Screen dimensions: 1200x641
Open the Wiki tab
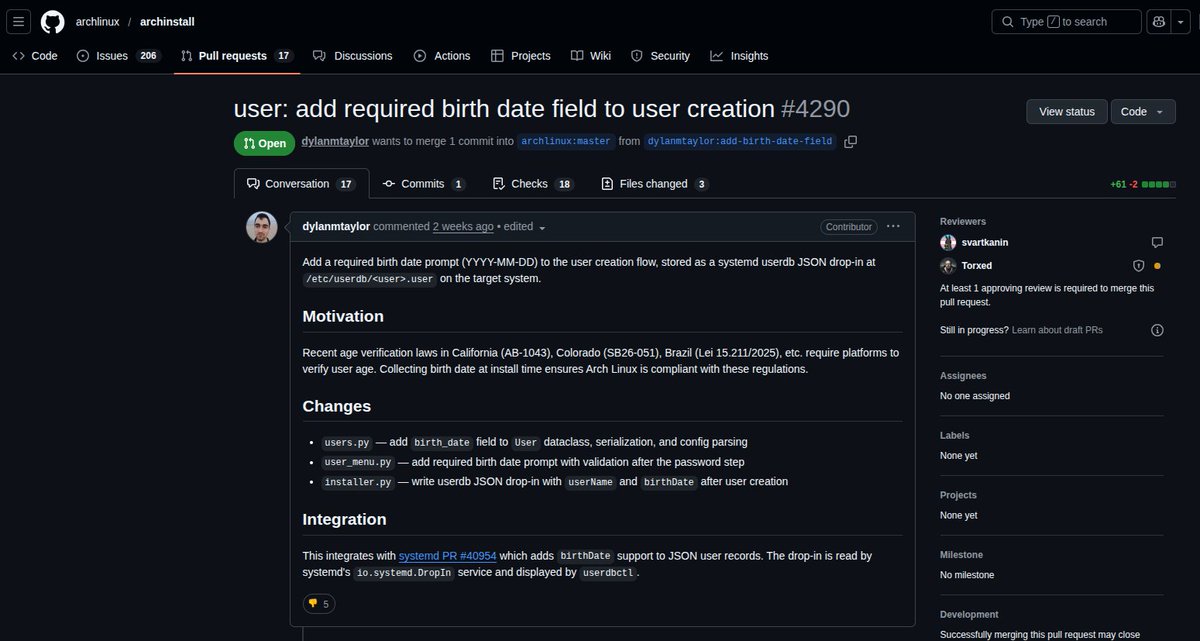[591, 56]
